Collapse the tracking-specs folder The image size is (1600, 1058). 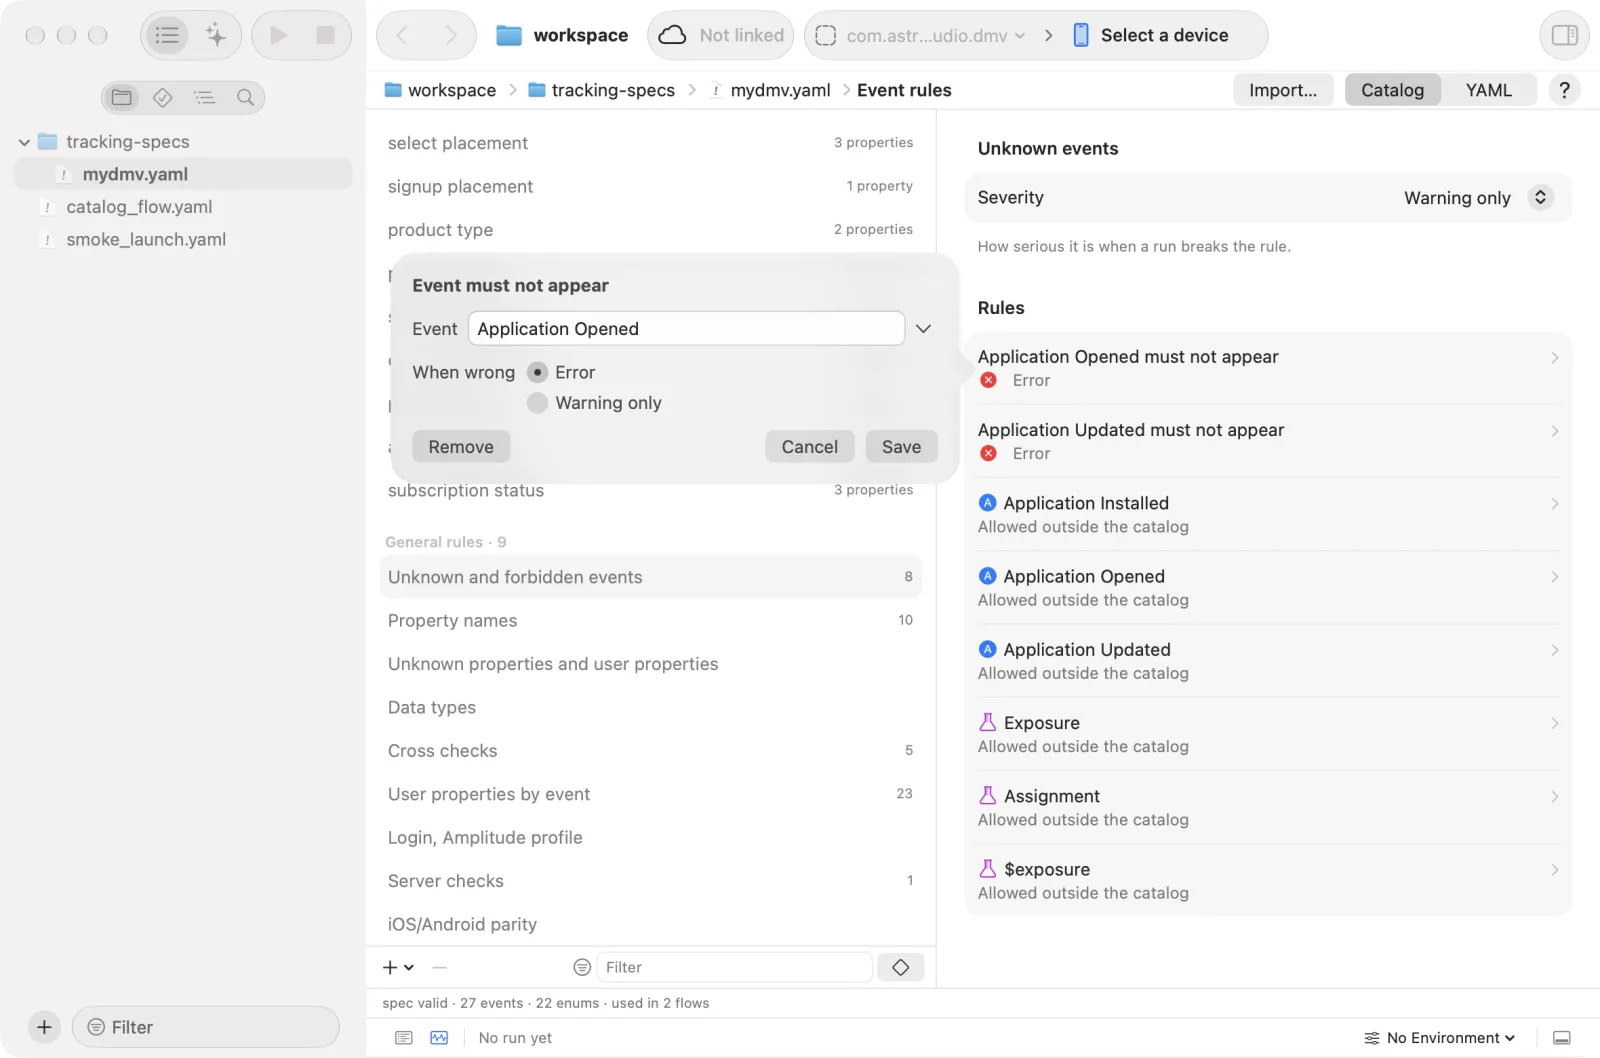pos(24,142)
